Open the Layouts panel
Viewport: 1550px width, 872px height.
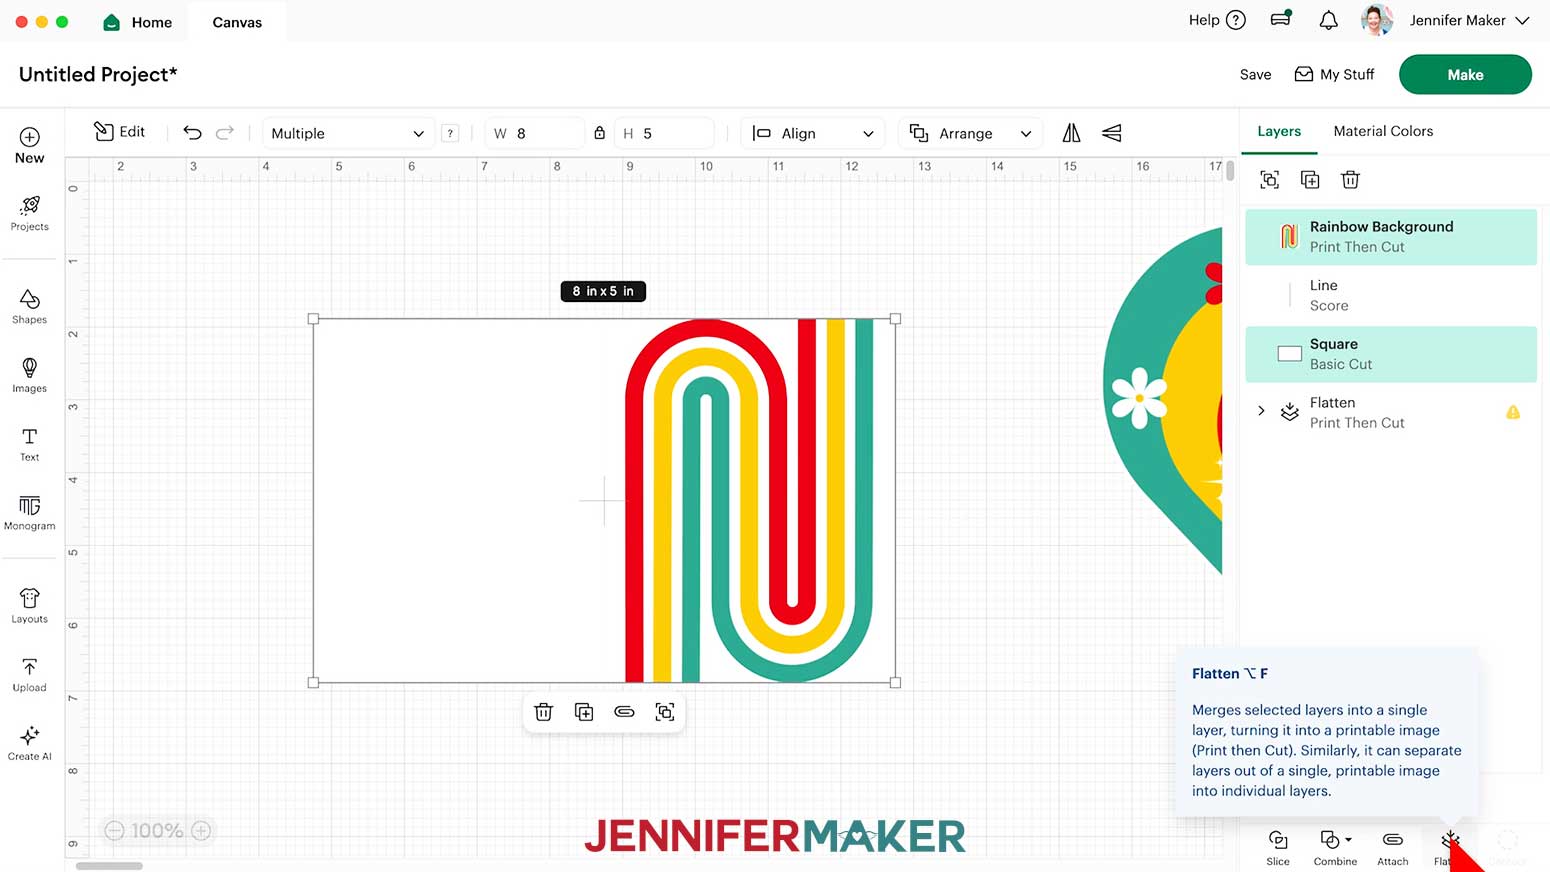click(30, 606)
